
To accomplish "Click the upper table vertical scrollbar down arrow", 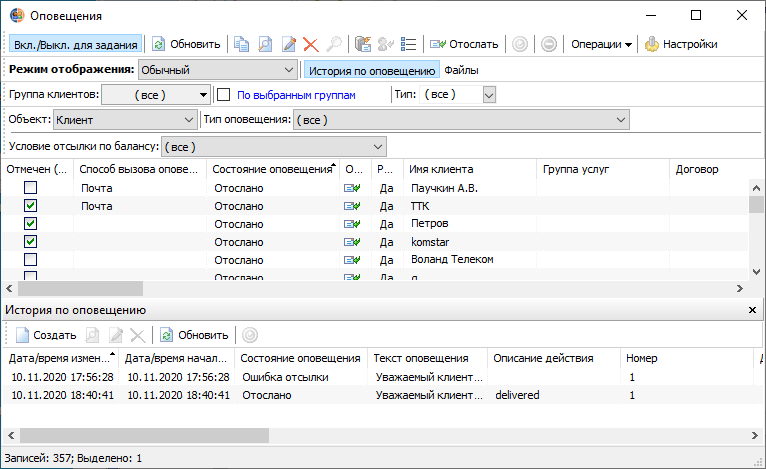I will coord(756,272).
